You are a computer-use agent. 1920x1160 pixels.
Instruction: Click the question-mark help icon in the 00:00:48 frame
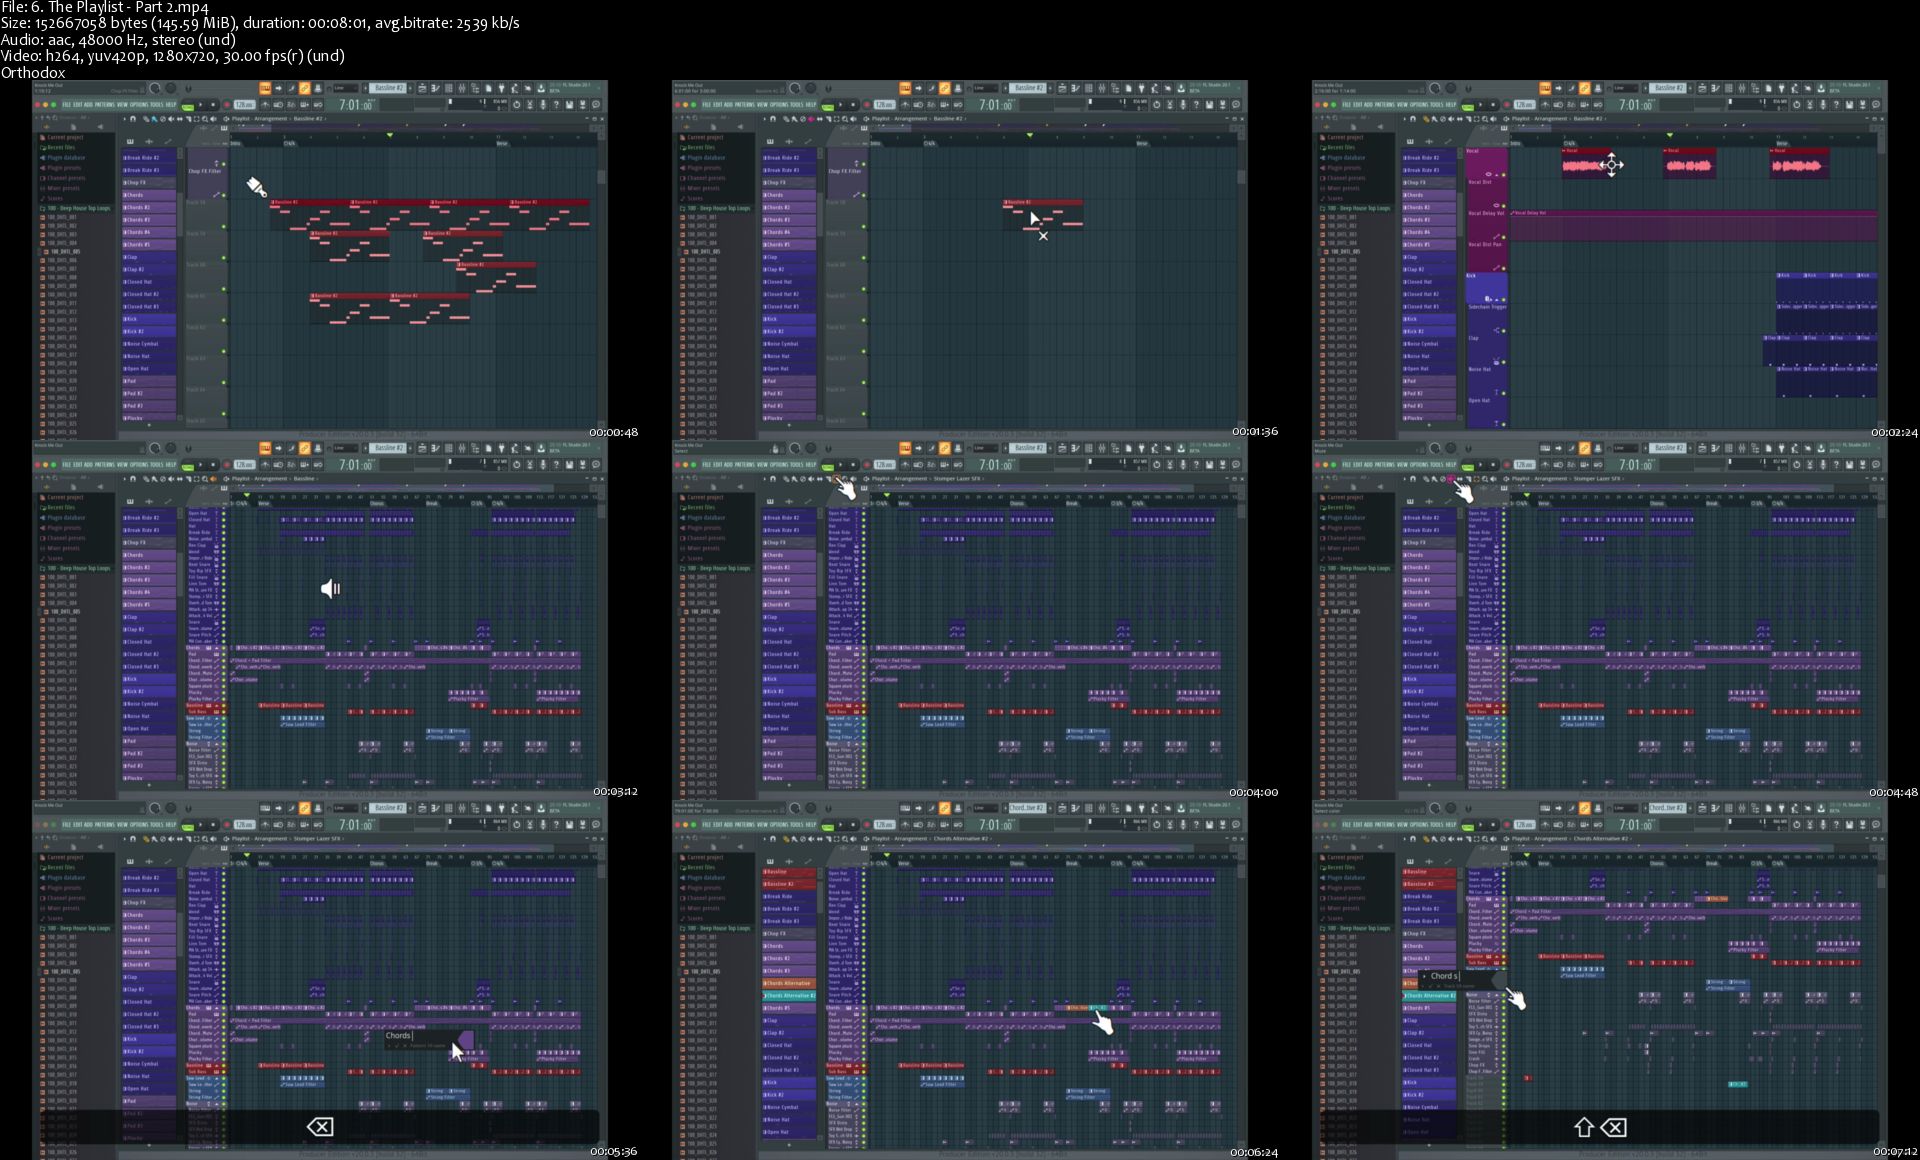click(556, 105)
